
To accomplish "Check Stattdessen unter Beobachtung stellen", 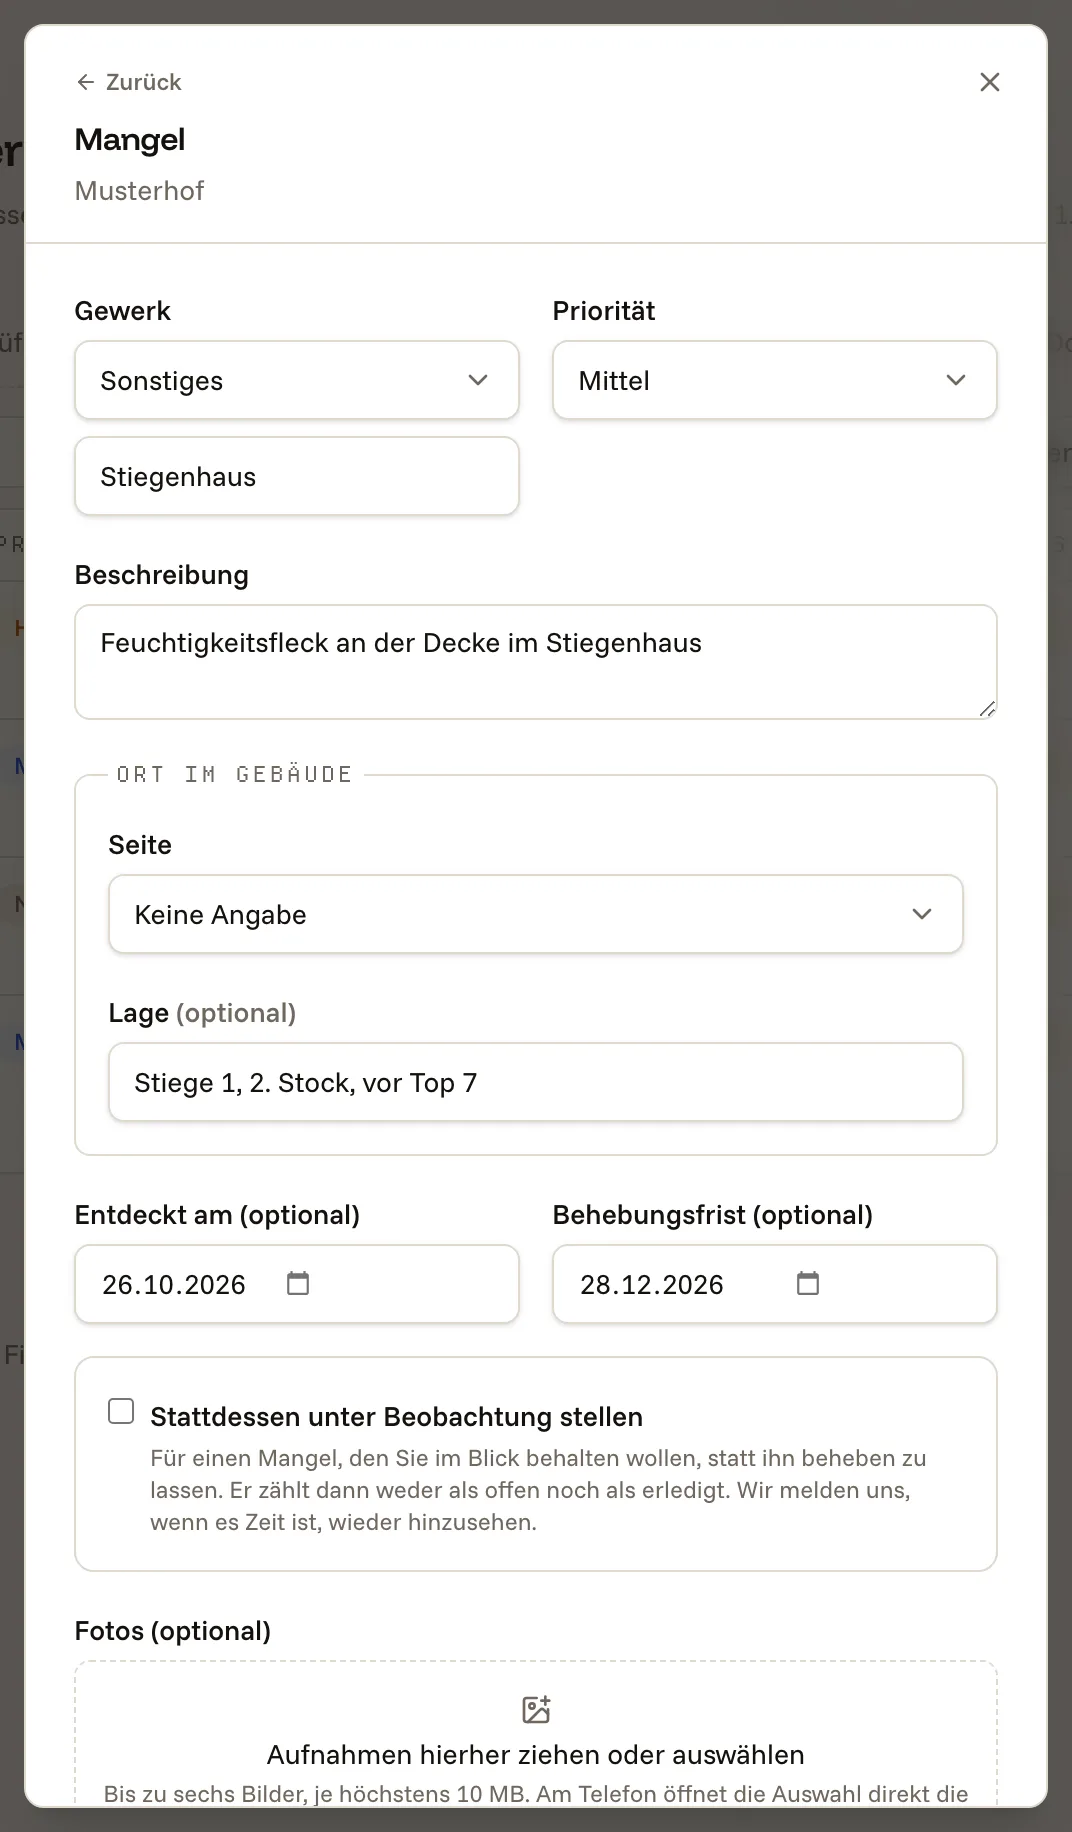I will (121, 1411).
